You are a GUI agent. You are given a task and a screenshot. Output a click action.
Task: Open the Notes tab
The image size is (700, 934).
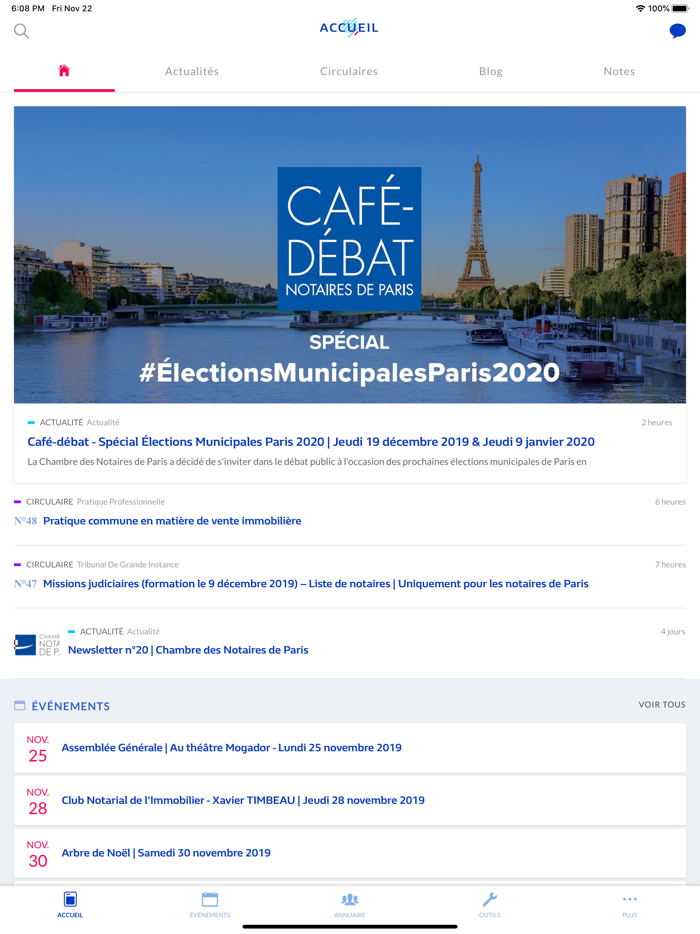(x=619, y=71)
